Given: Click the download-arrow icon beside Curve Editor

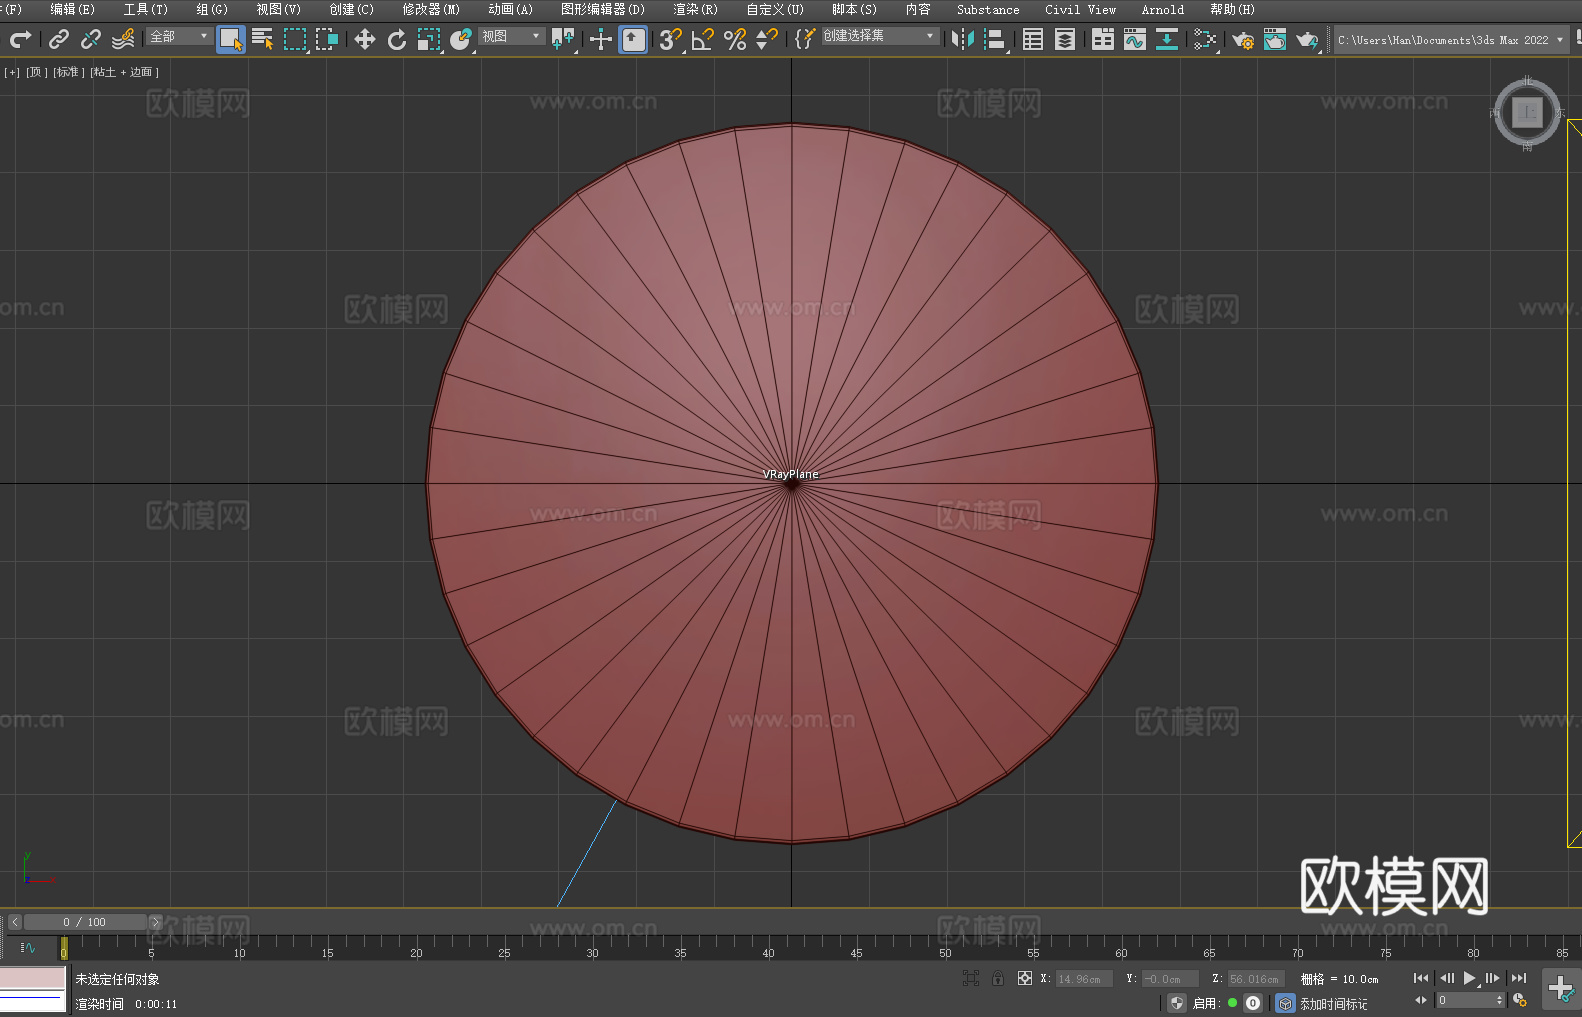Looking at the screenshot, I should [x=1167, y=39].
